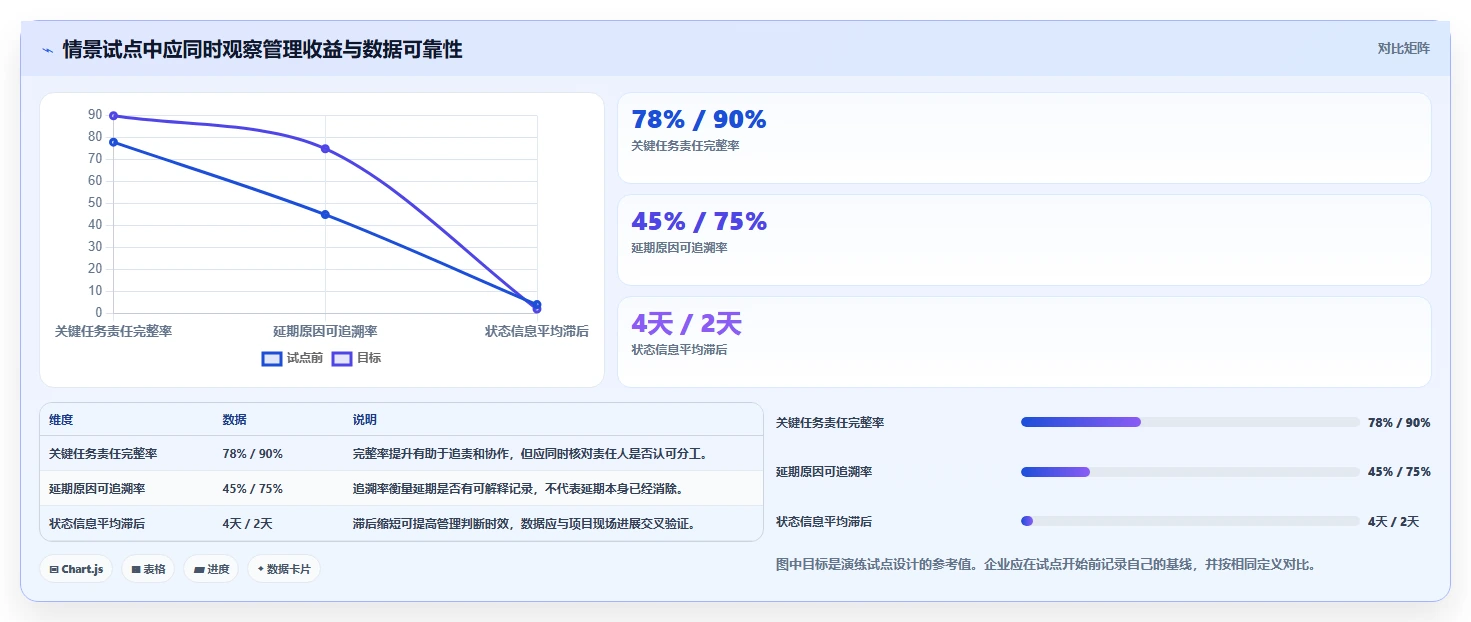Click the 目标 data point at 90
The image size is (1471, 622).
(113, 116)
